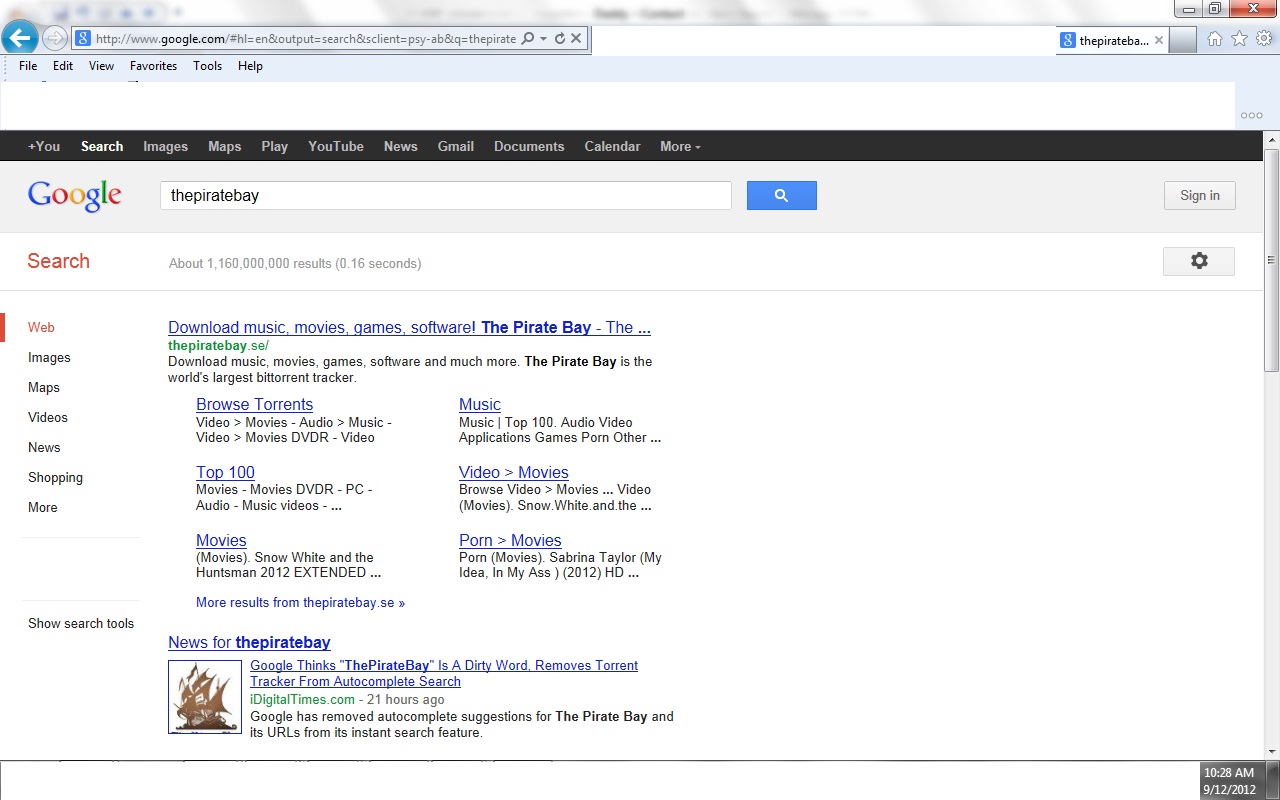The width and height of the screenshot is (1280, 800).
Task: Open Google search settings gear button
Action: (1199, 261)
